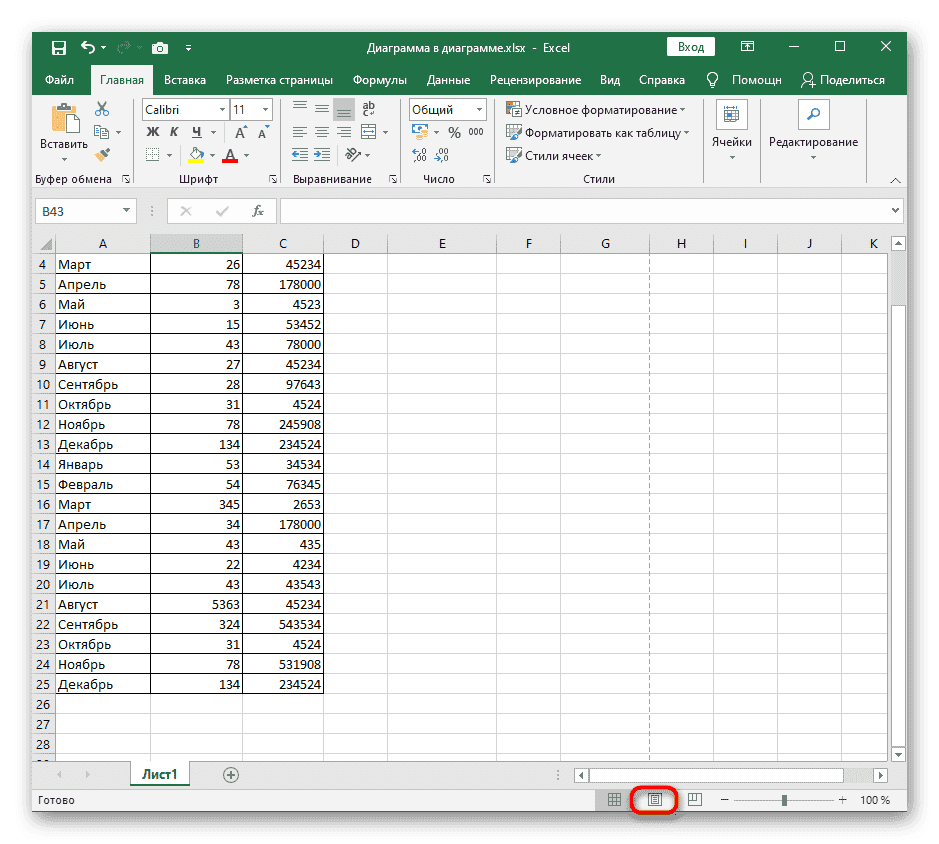Switch to the Вставка tab

click(185, 80)
